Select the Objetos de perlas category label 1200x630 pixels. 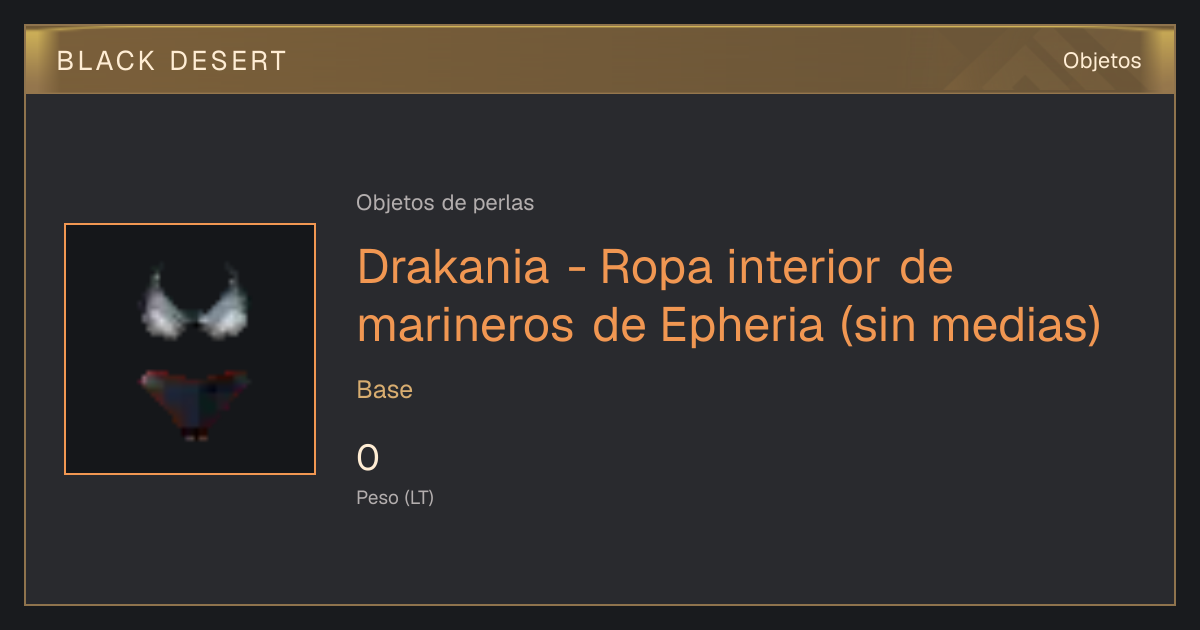[x=445, y=203]
